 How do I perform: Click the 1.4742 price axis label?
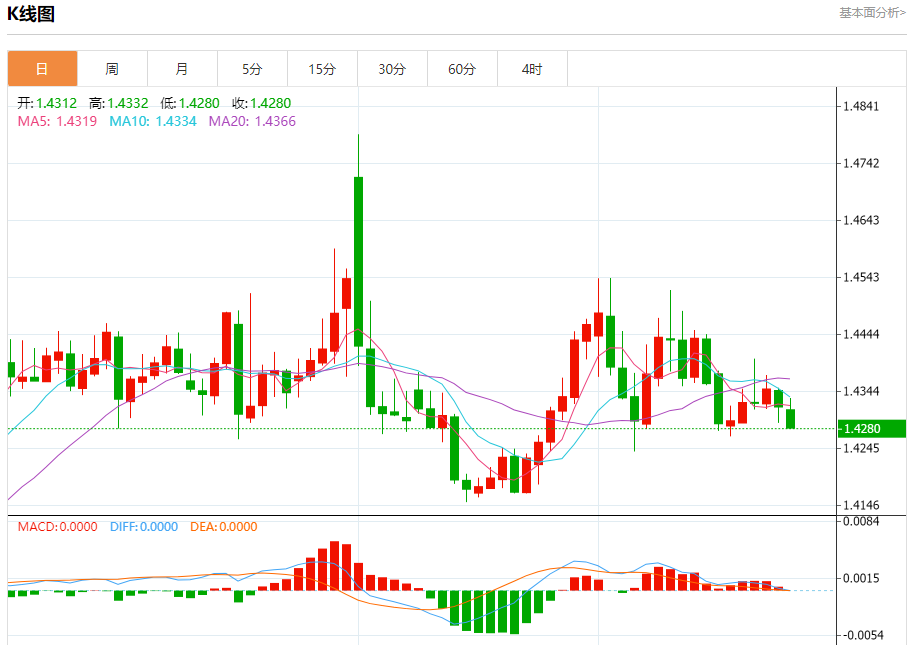pos(861,163)
